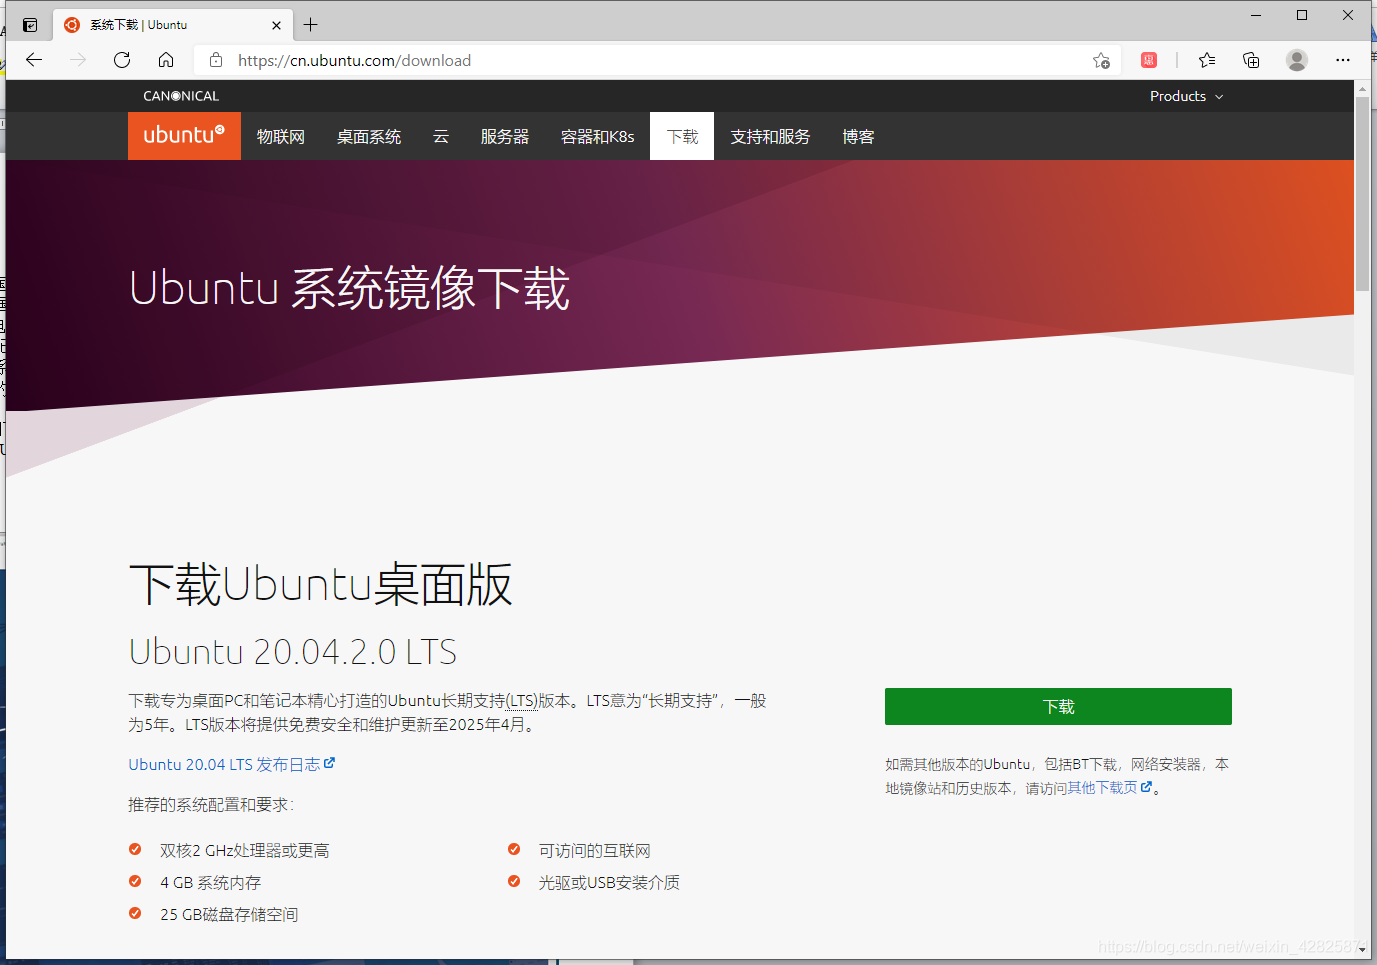Select the 下载 navigation tab
Viewport: 1377px width, 965px height.
point(682,136)
